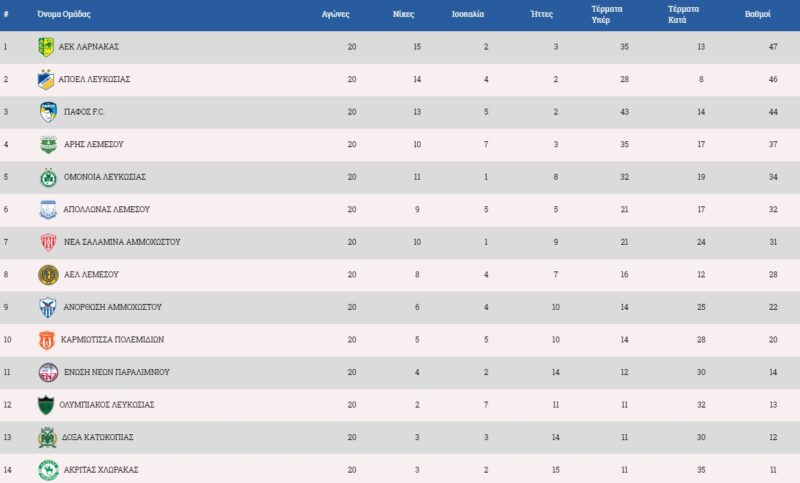Click ΑΠΟΕΛ ΛΕΥΚΩΣΙΑΣ goals against value 8

(x=702, y=80)
